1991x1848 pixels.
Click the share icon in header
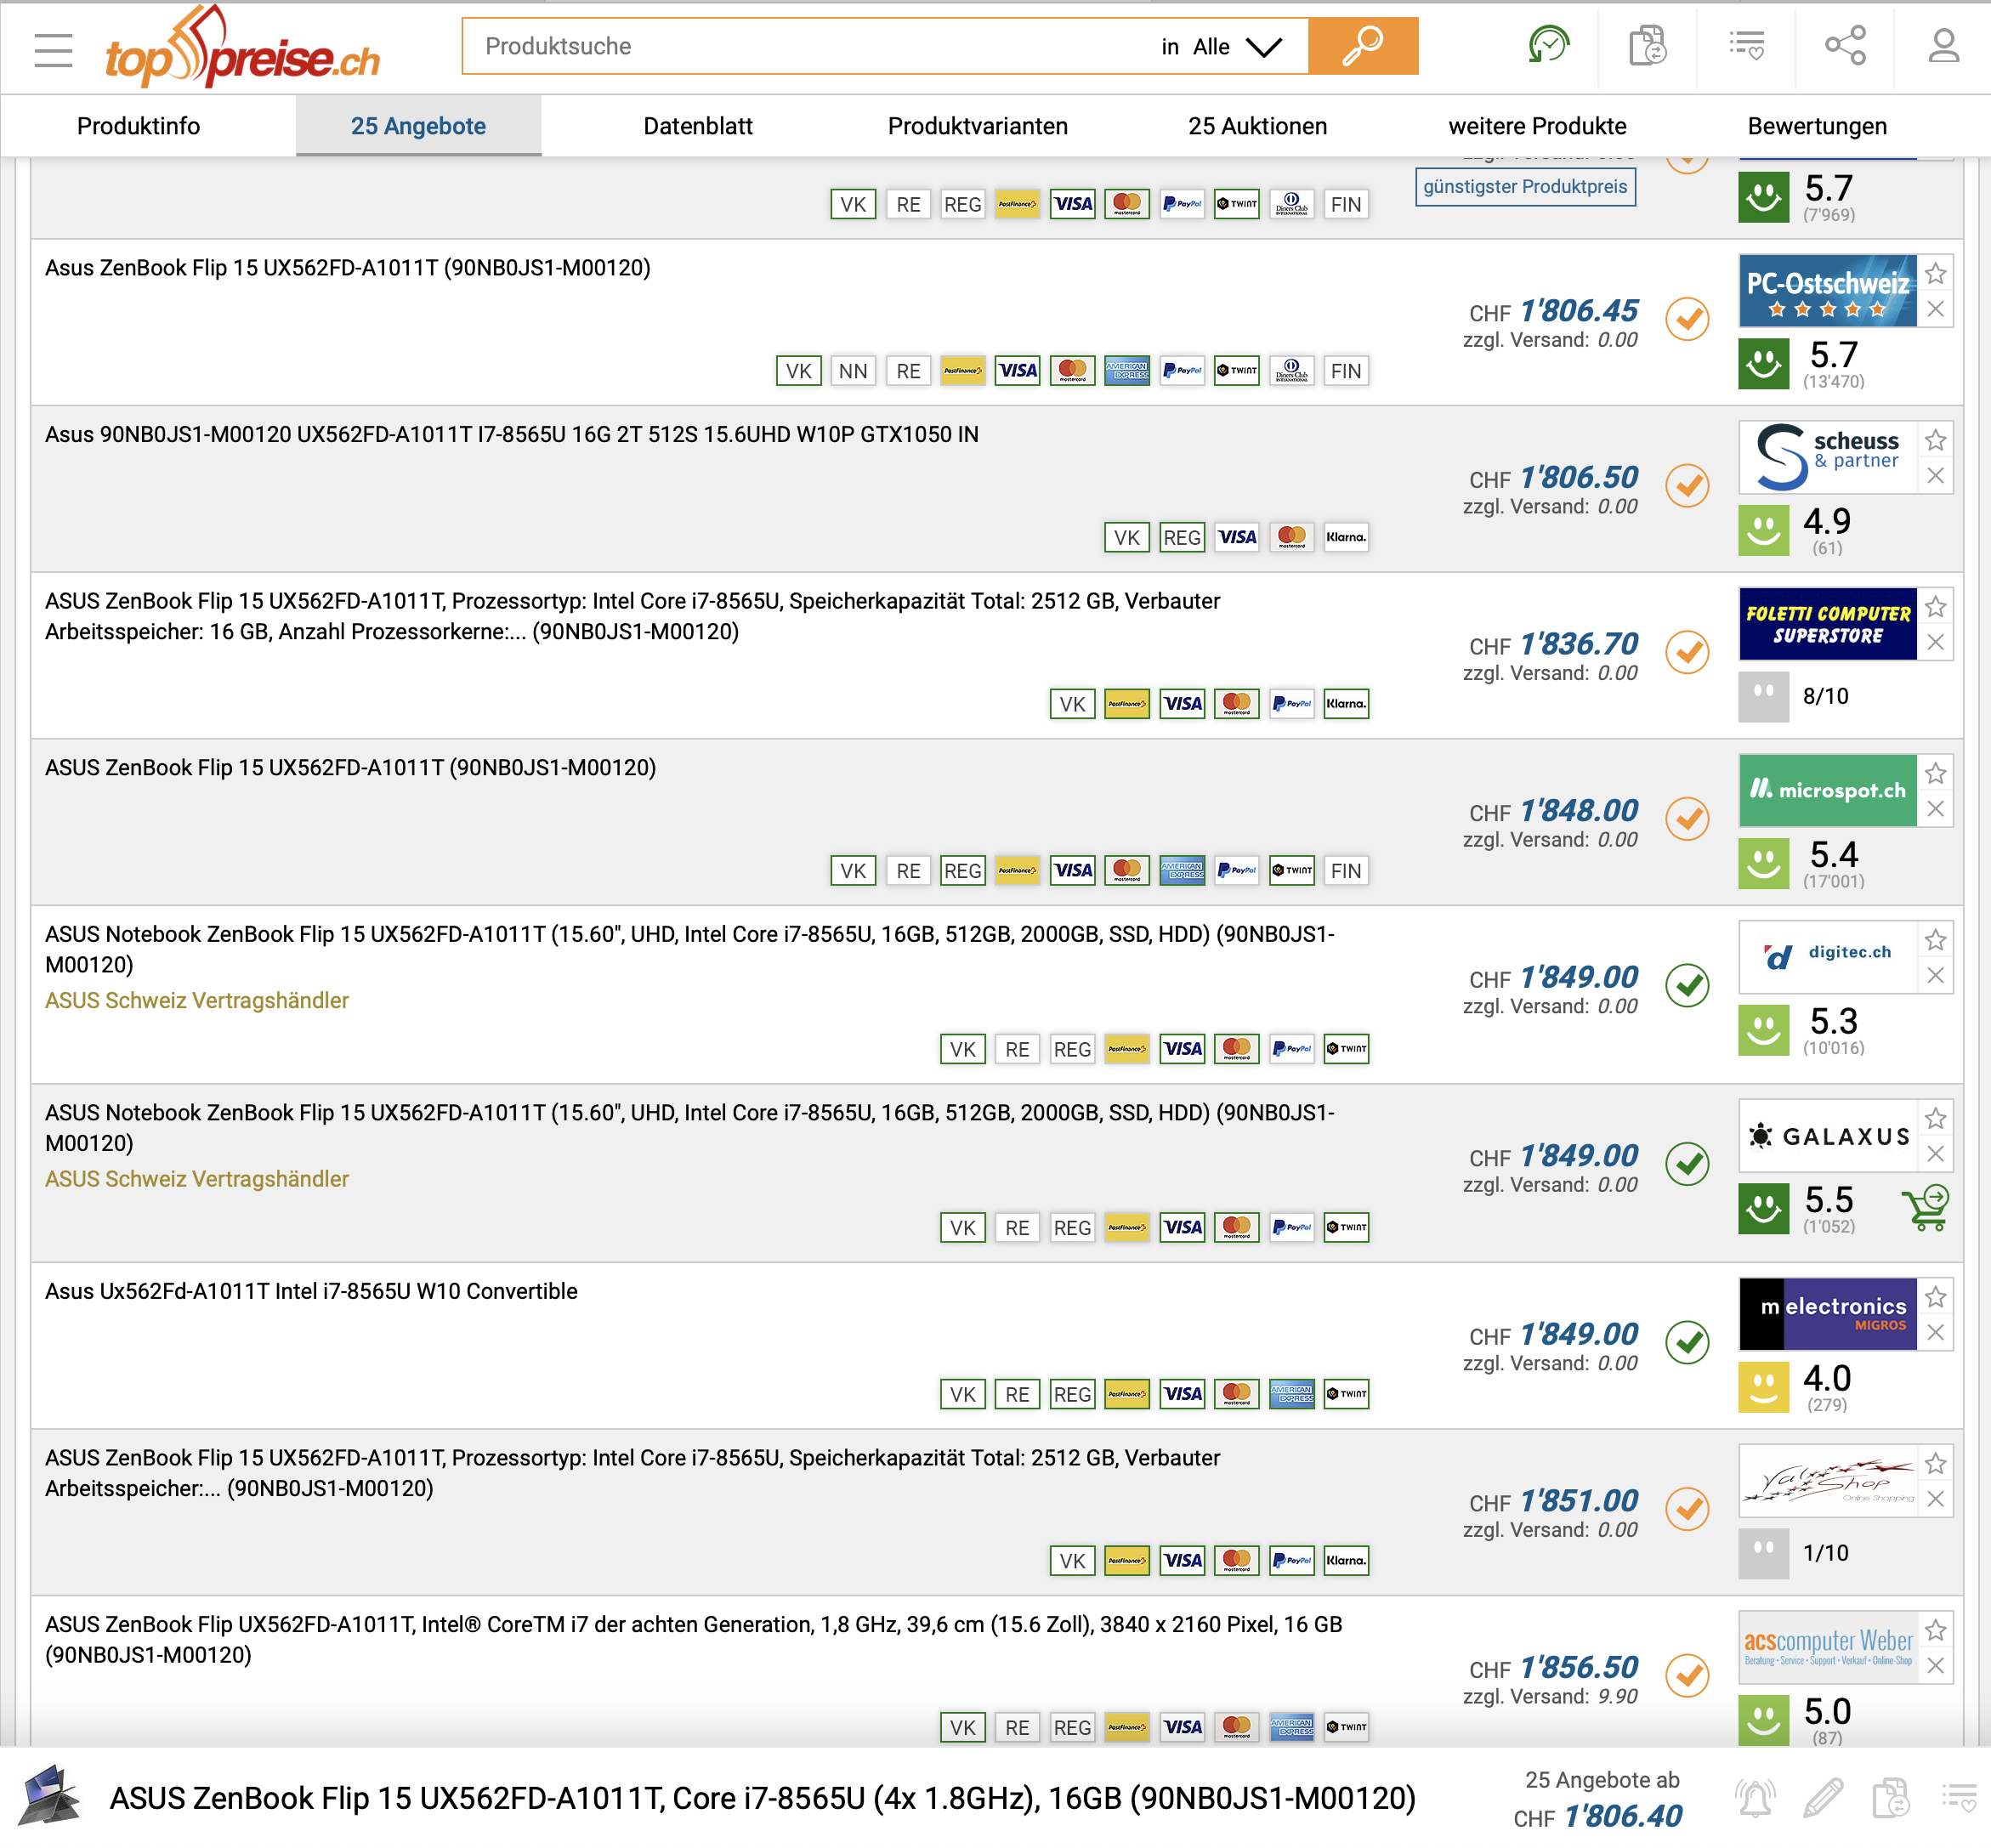click(x=1844, y=46)
